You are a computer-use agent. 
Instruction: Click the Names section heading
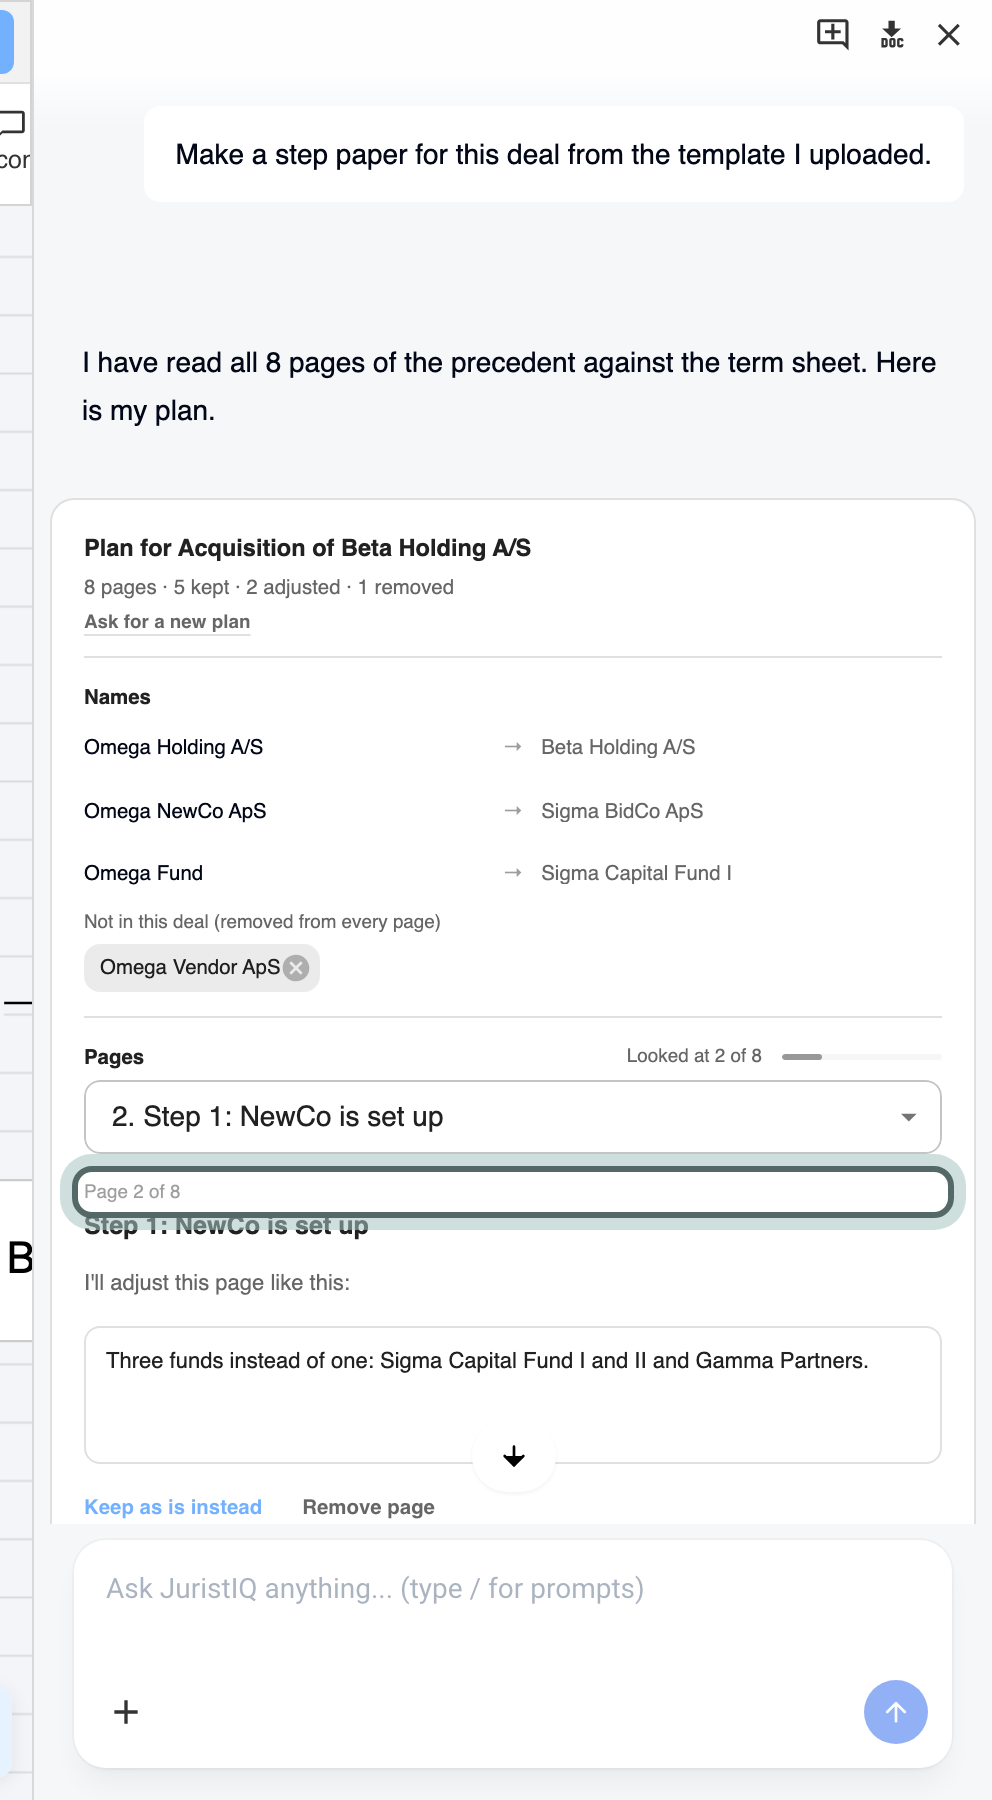click(x=117, y=697)
